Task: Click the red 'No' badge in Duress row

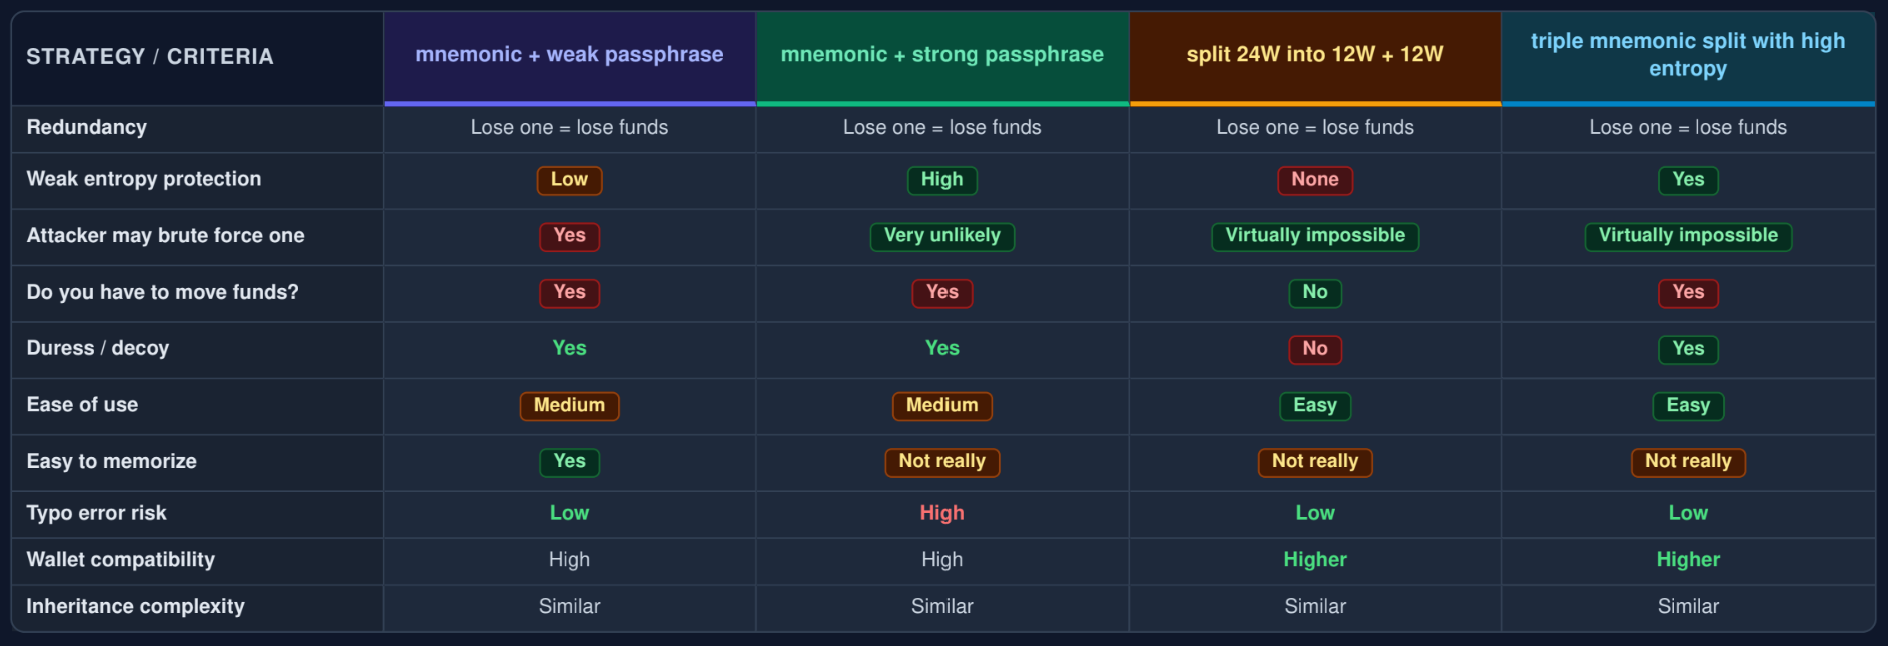Action: tap(1315, 349)
